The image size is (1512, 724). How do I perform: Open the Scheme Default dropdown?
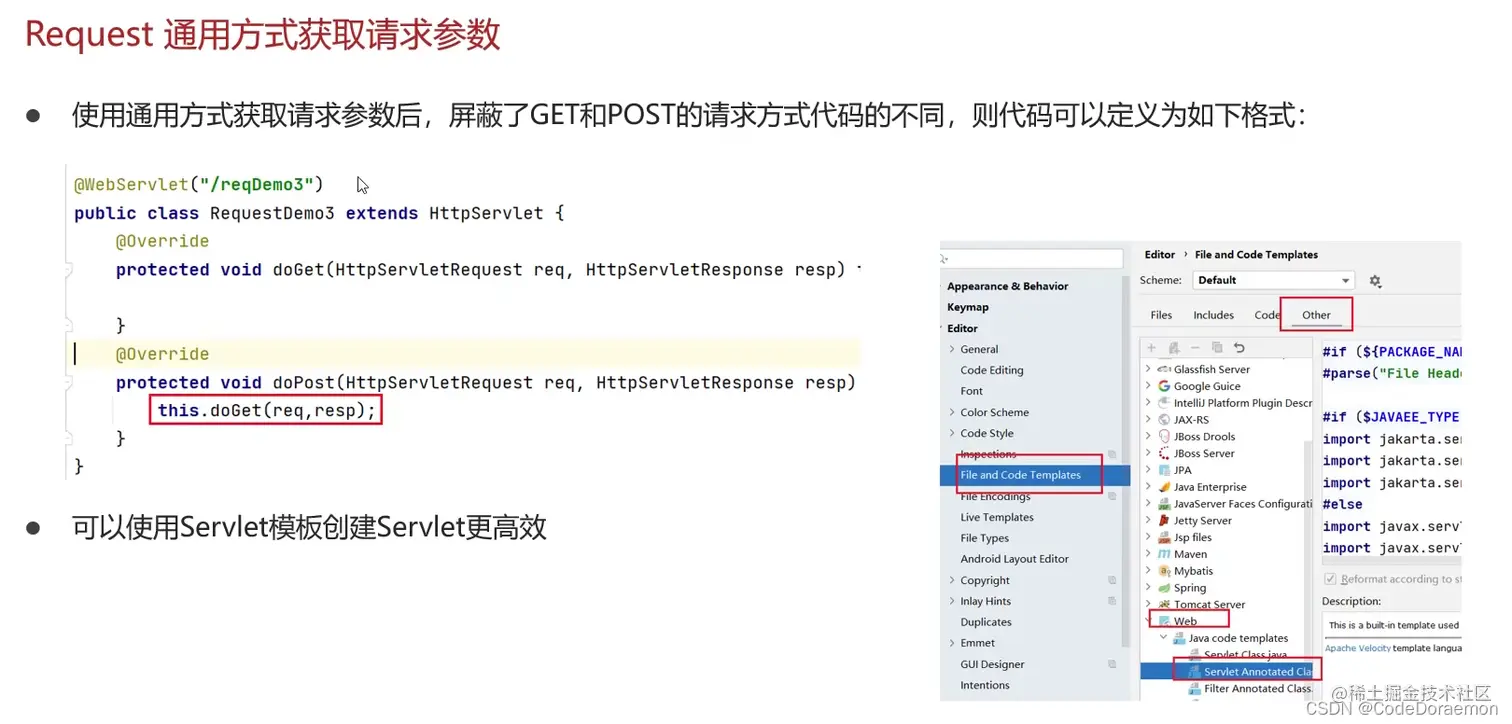[1274, 281]
